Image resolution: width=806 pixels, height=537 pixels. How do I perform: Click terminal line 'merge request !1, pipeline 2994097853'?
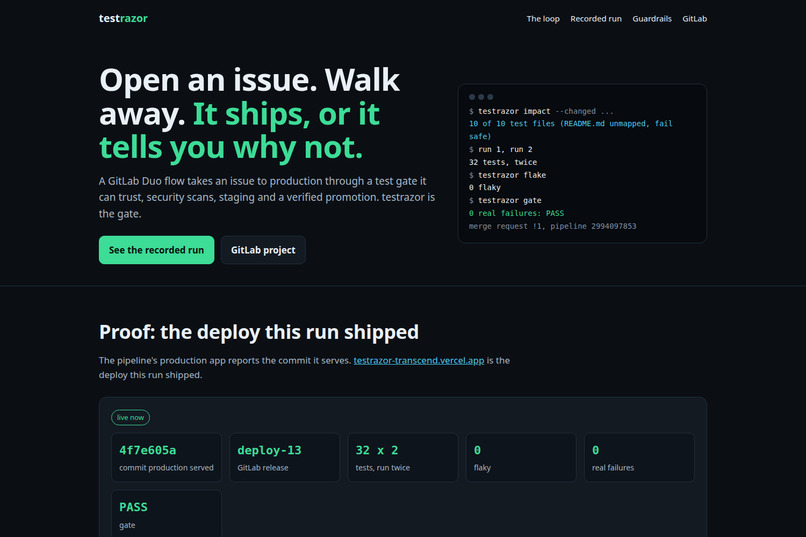(552, 226)
